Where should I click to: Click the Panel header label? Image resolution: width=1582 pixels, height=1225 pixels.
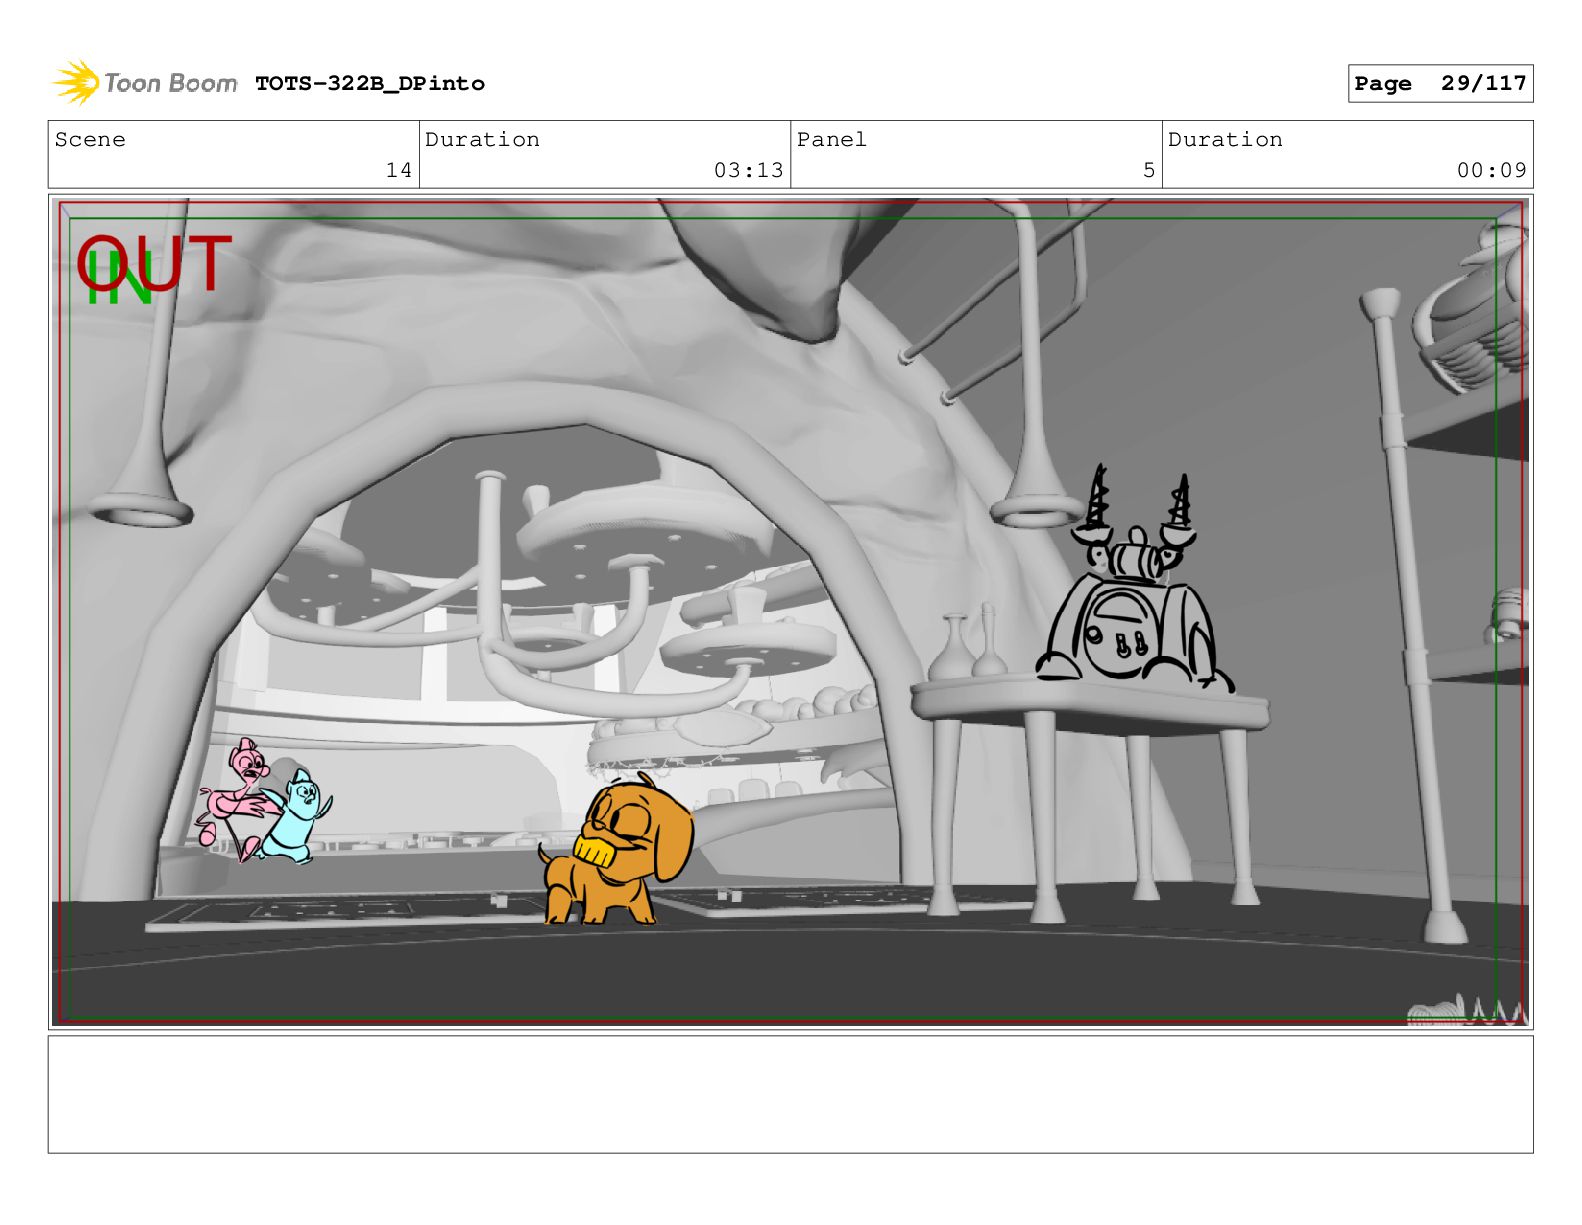pyautogui.click(x=831, y=140)
